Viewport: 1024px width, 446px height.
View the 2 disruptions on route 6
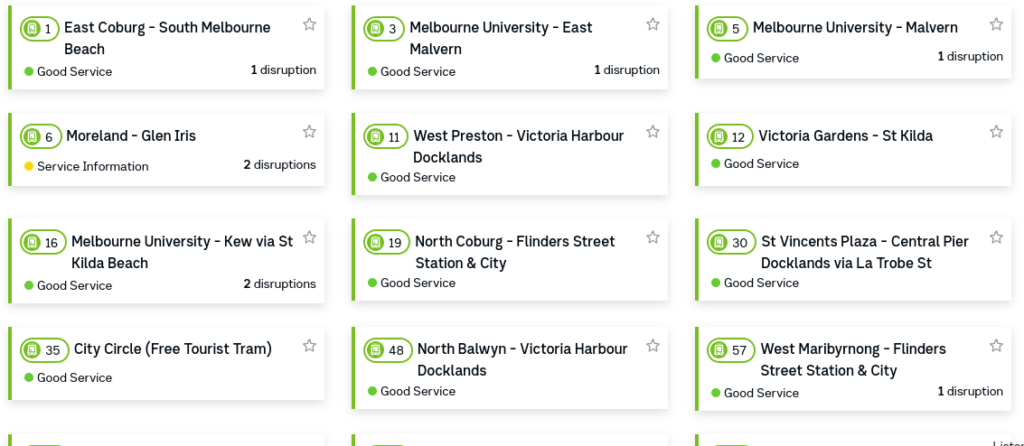[280, 165]
